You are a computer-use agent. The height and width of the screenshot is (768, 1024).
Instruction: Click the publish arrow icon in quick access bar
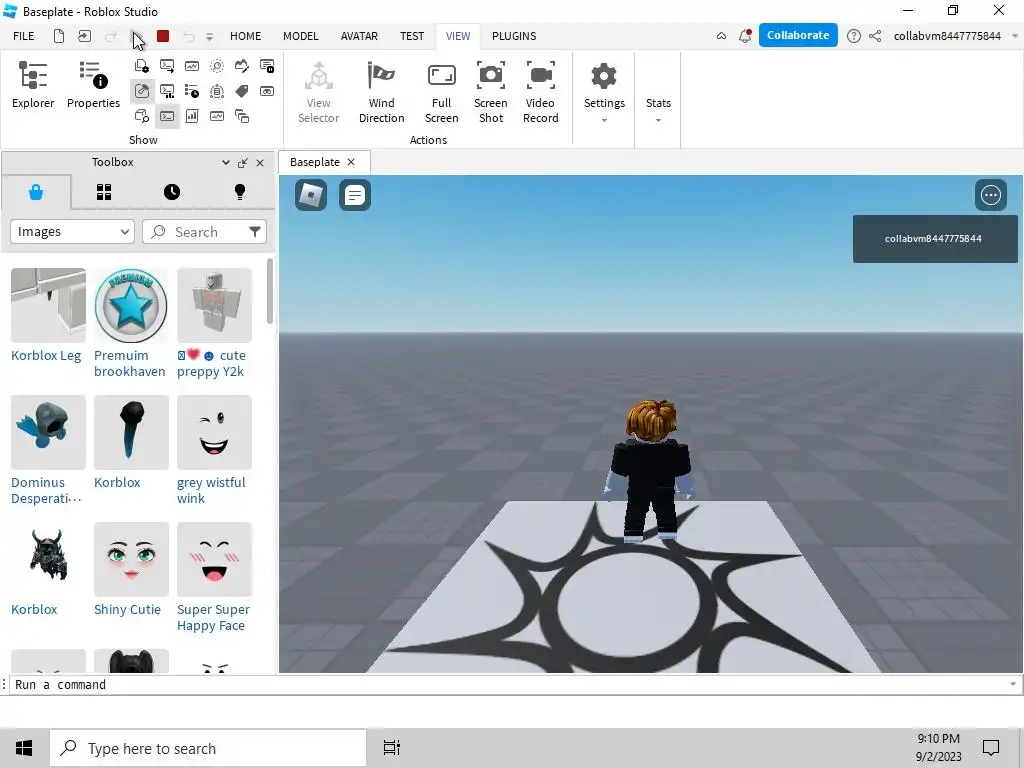pyautogui.click(x=84, y=36)
